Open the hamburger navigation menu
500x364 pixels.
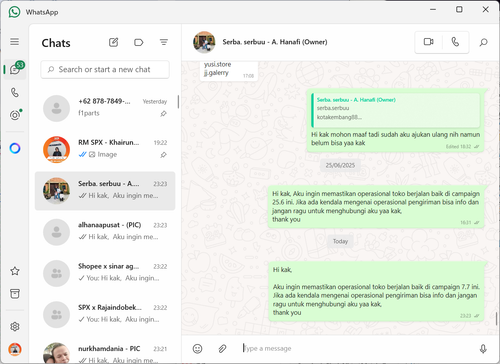tap(14, 42)
